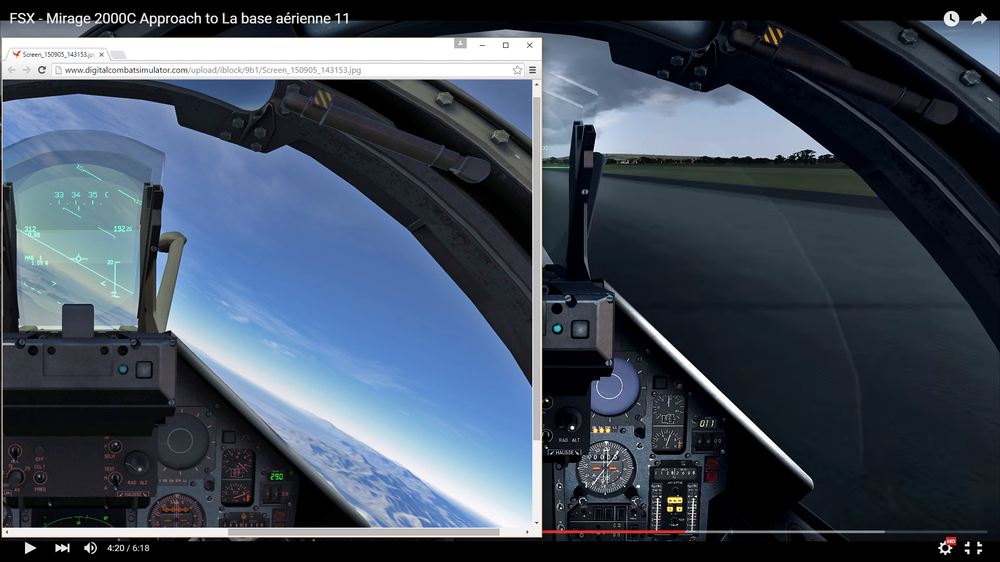This screenshot has width=1000, height=562.
Task: Minimize the browser window
Action: point(482,45)
